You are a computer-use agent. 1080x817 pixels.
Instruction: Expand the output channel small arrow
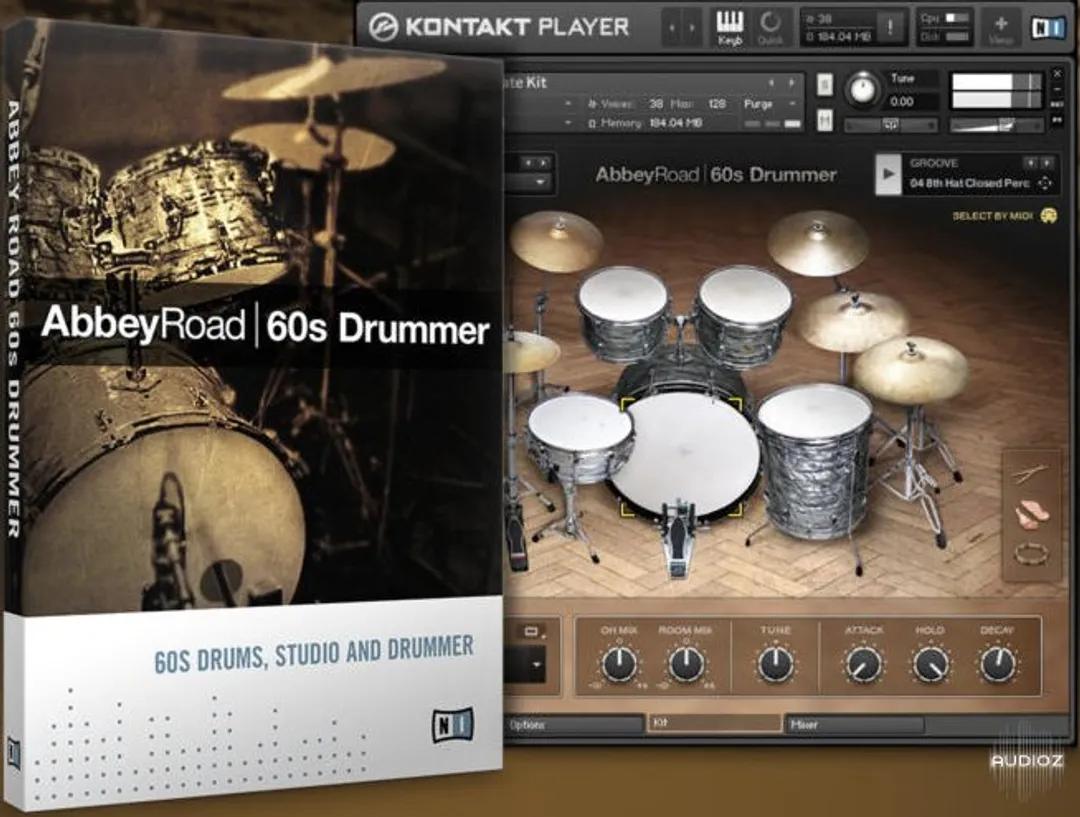[568, 104]
